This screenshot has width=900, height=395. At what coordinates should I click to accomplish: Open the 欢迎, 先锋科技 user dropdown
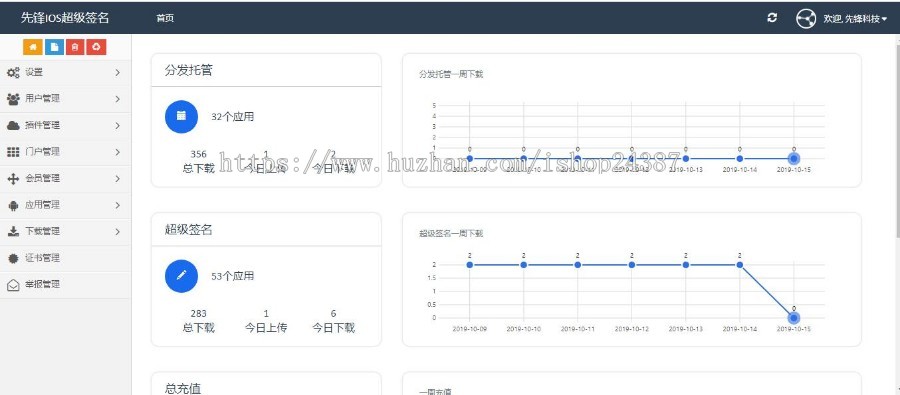tap(855, 18)
